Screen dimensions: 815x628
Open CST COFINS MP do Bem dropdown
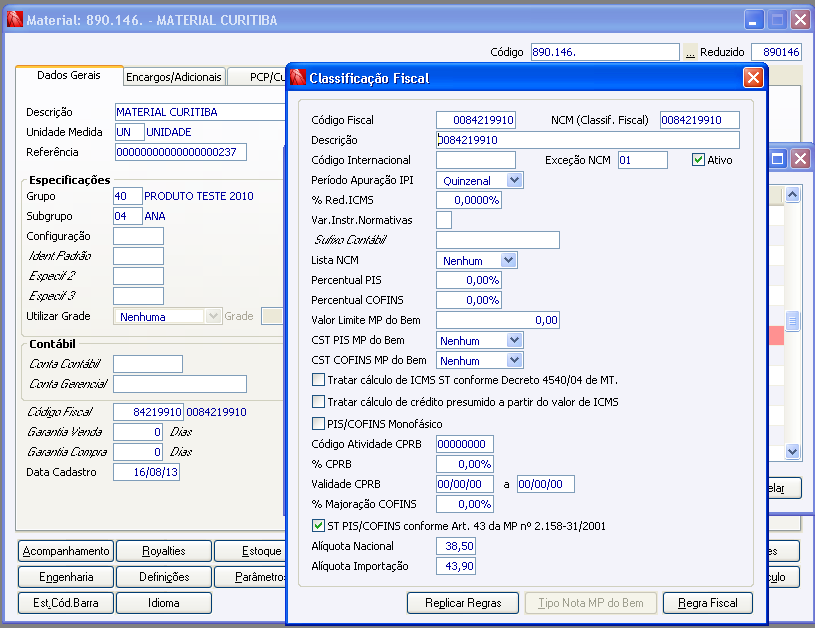514,360
